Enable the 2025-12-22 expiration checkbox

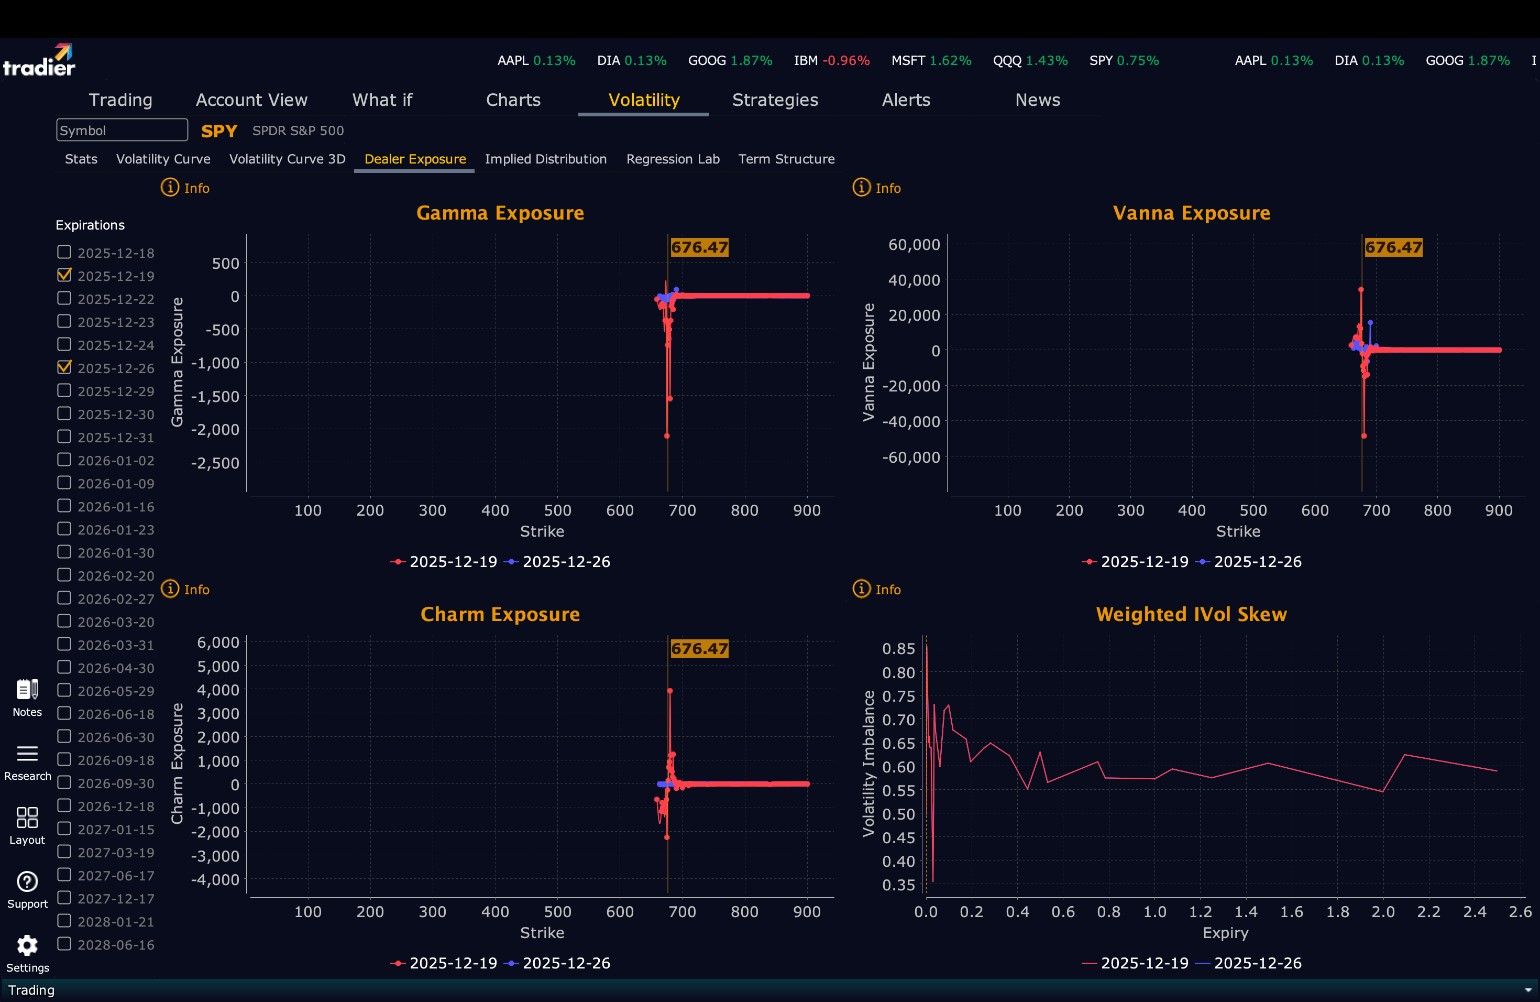coord(64,298)
